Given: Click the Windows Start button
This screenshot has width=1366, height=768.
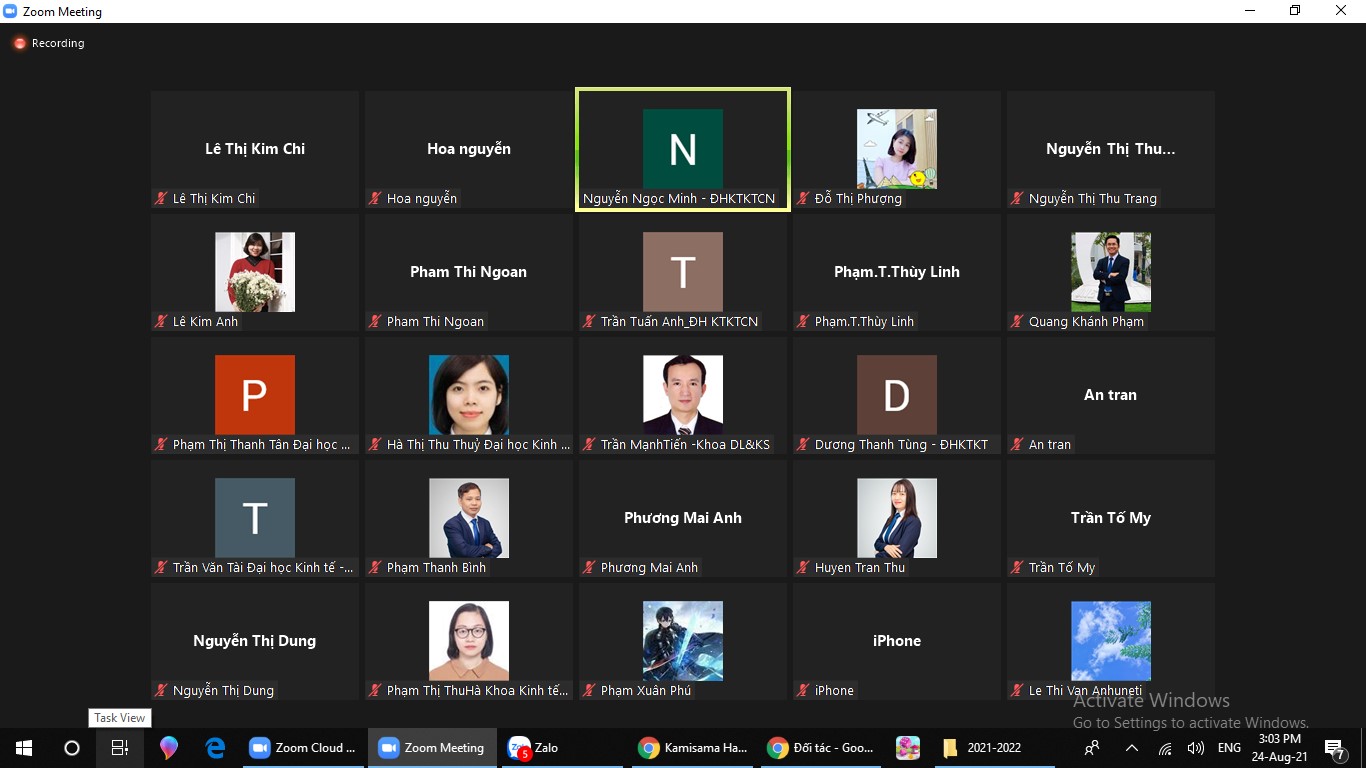Looking at the screenshot, I should pyautogui.click(x=24, y=748).
